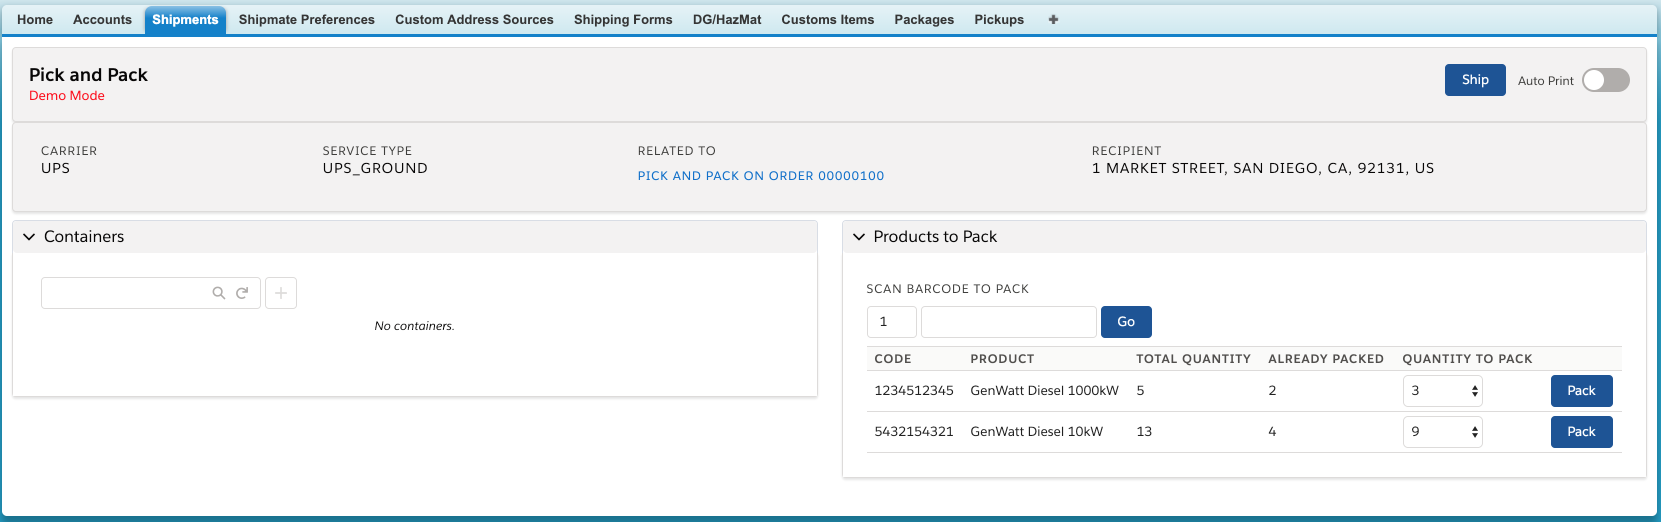Switch to the Accounts tab
This screenshot has width=1661, height=522.
coord(102,20)
